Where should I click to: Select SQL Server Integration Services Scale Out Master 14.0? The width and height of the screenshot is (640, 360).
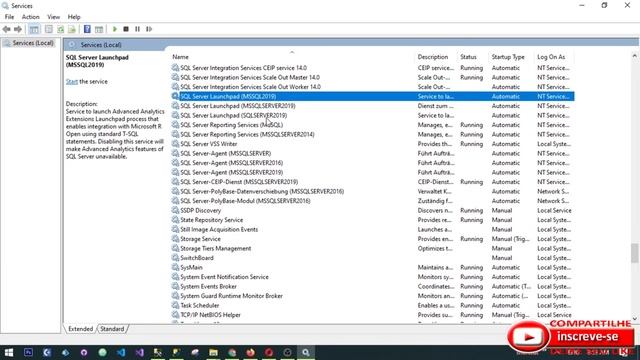coord(372,77)
